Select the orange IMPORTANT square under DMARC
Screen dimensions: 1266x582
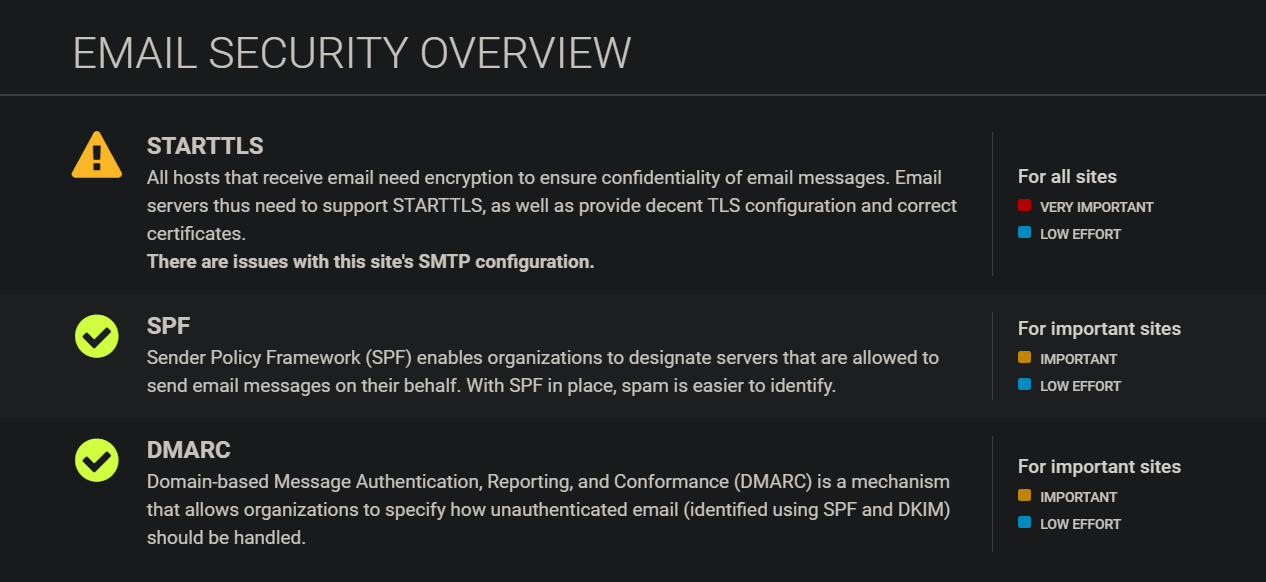1026,495
